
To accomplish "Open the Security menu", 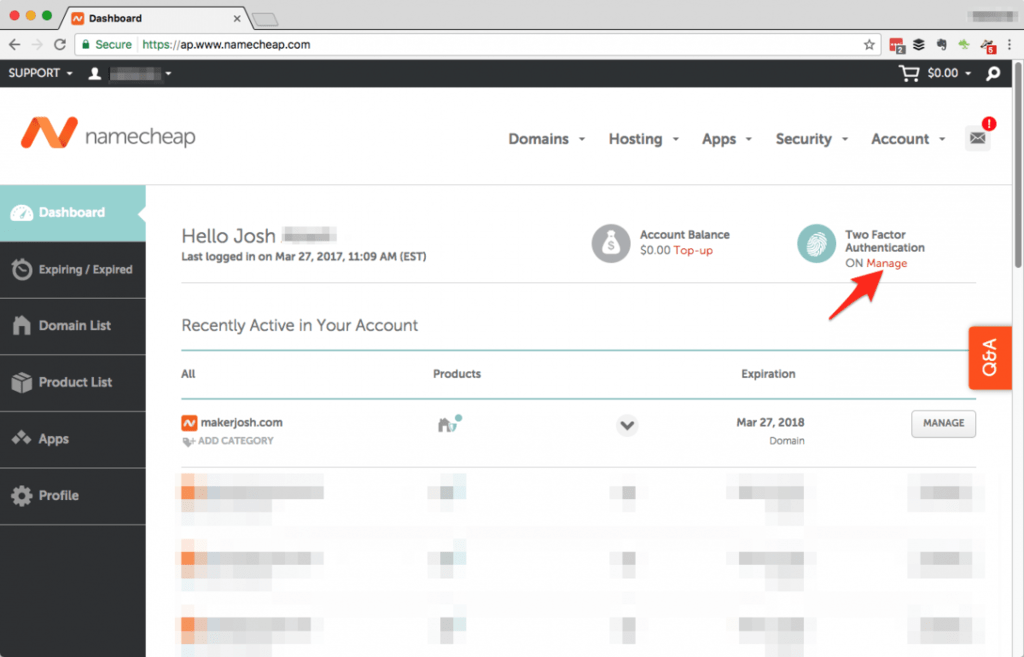I will (812, 139).
